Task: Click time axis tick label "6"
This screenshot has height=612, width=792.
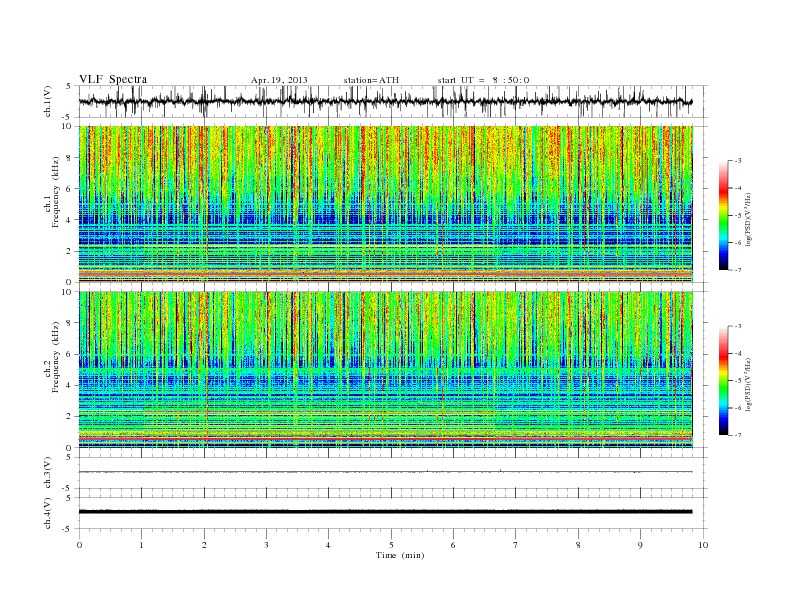Action: pyautogui.click(x=453, y=545)
